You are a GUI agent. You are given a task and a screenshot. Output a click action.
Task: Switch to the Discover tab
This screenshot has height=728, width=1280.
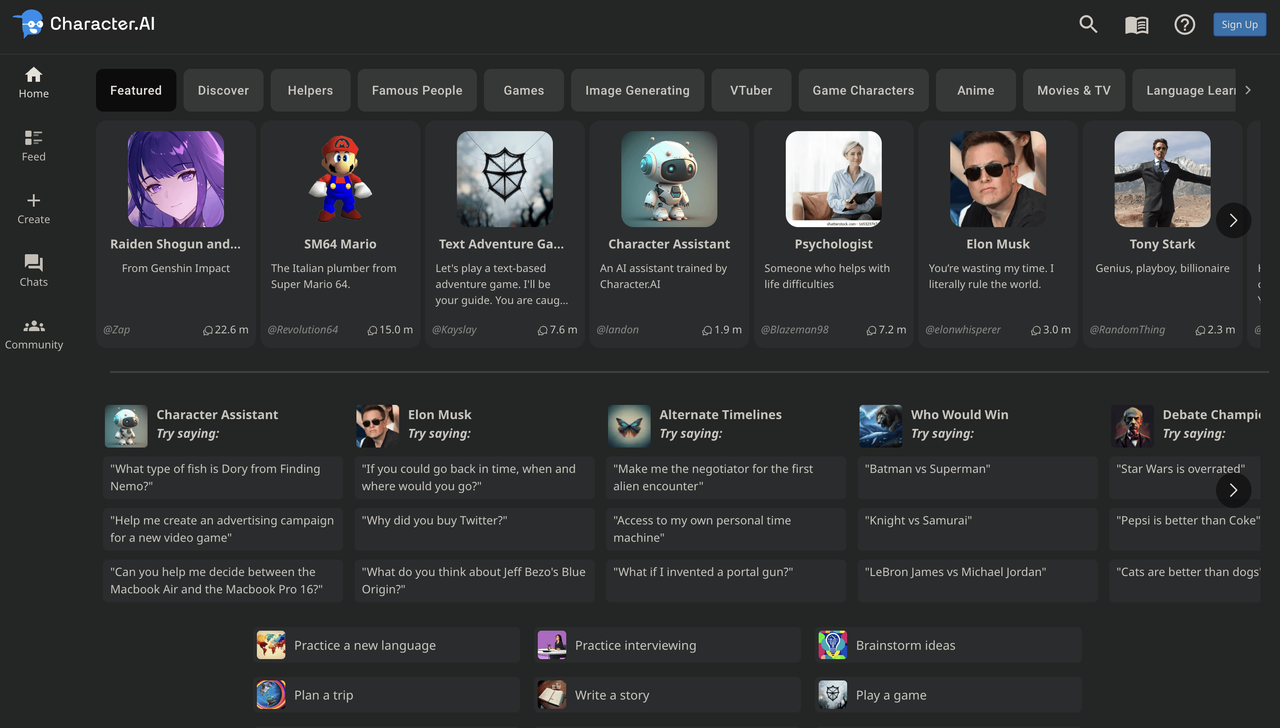point(223,90)
